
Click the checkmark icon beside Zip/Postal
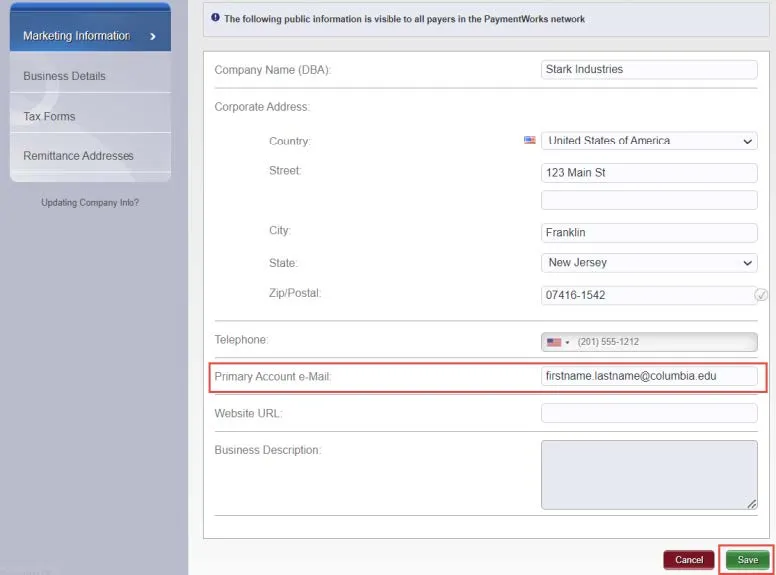pos(761,295)
